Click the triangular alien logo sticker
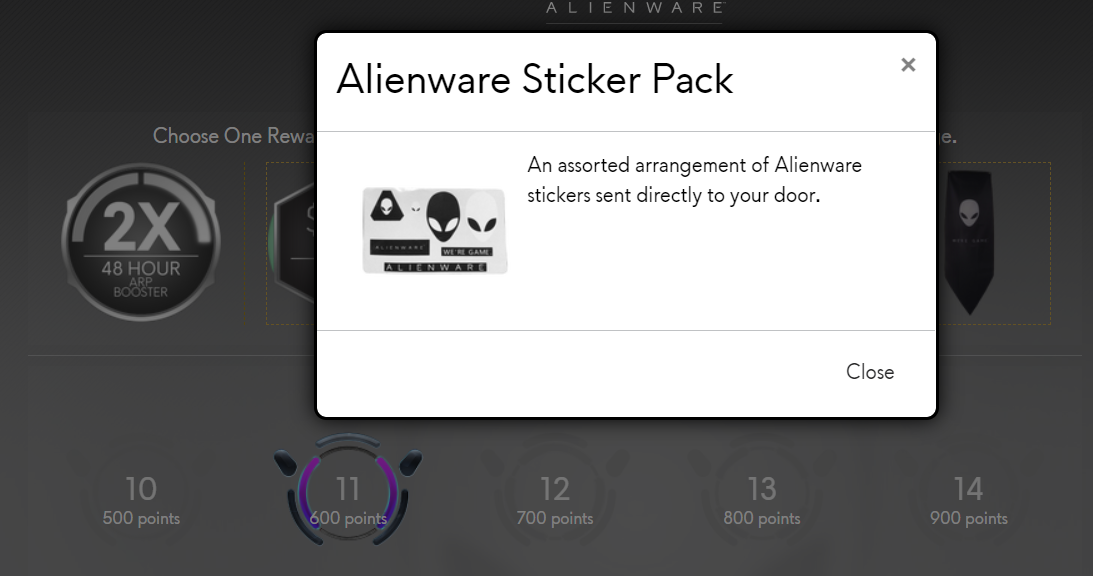 386,207
